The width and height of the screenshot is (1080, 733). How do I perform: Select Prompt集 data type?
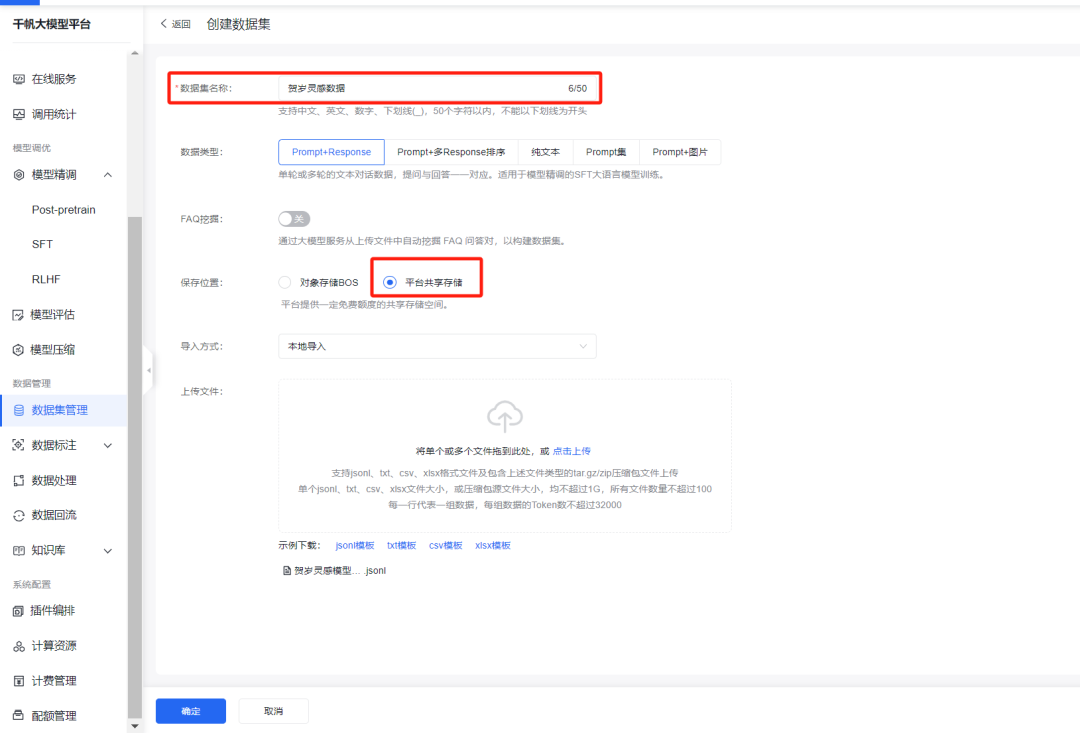[606, 152]
